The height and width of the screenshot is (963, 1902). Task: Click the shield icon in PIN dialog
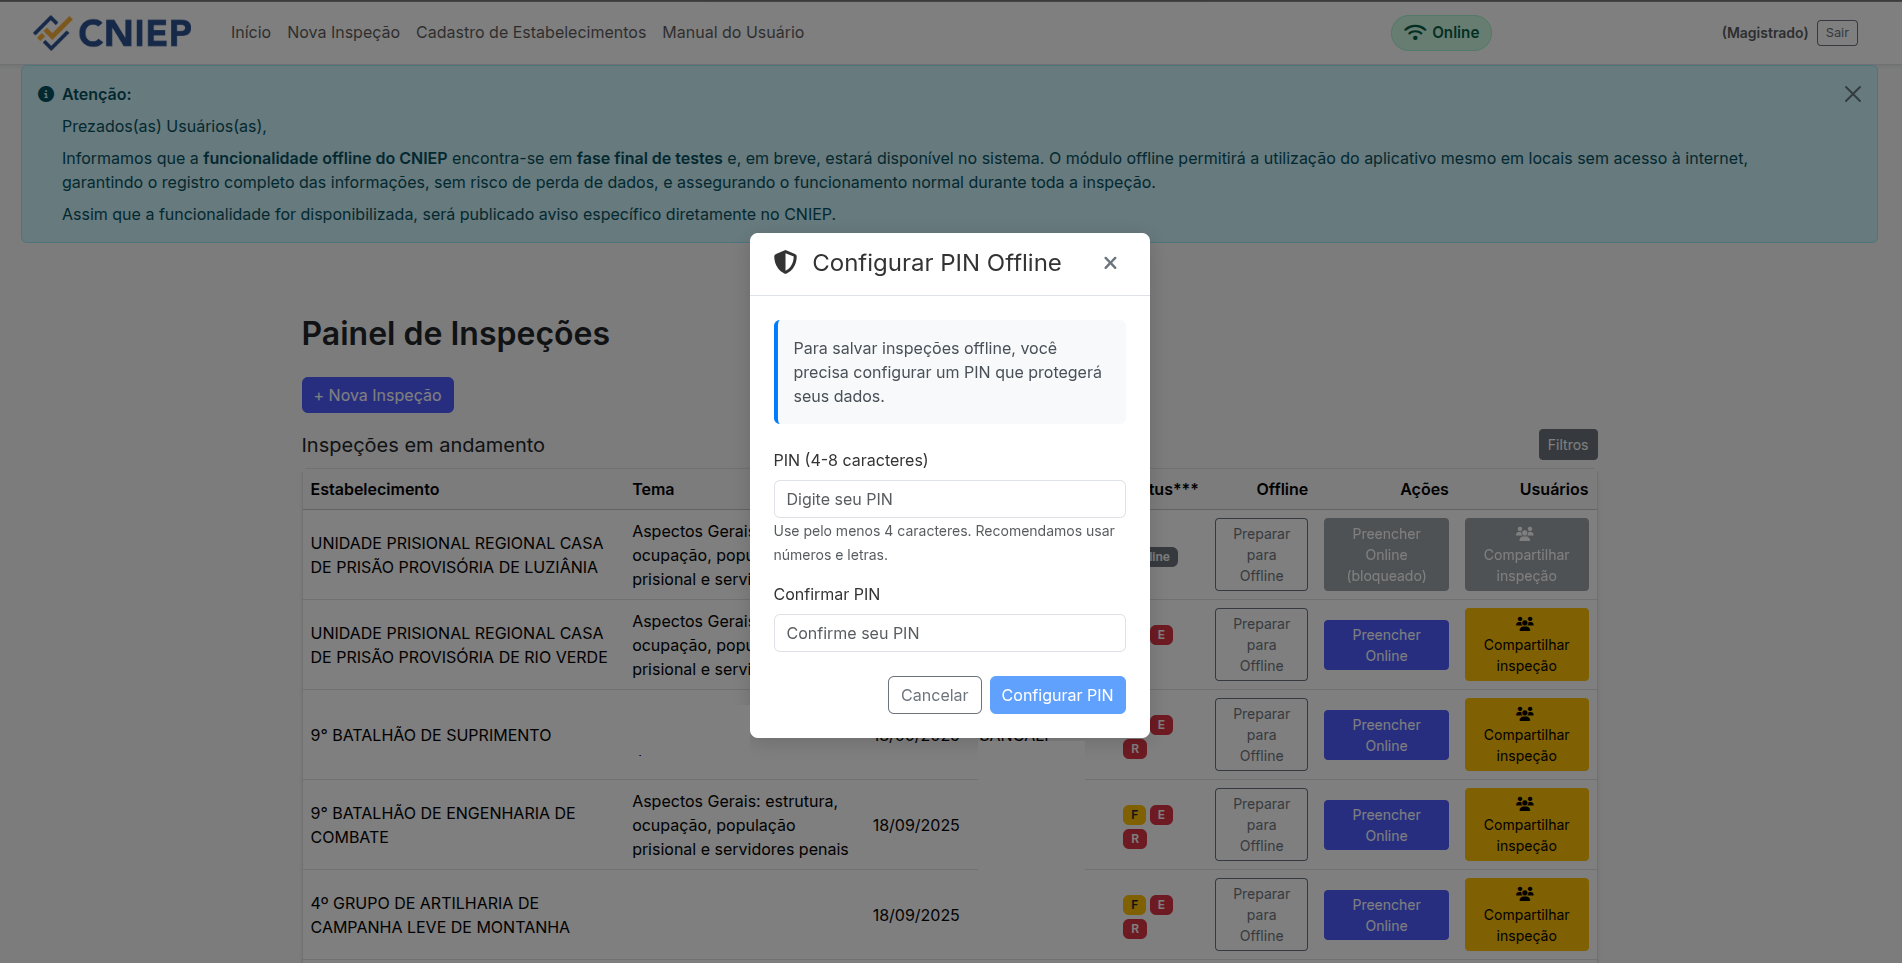[786, 263]
